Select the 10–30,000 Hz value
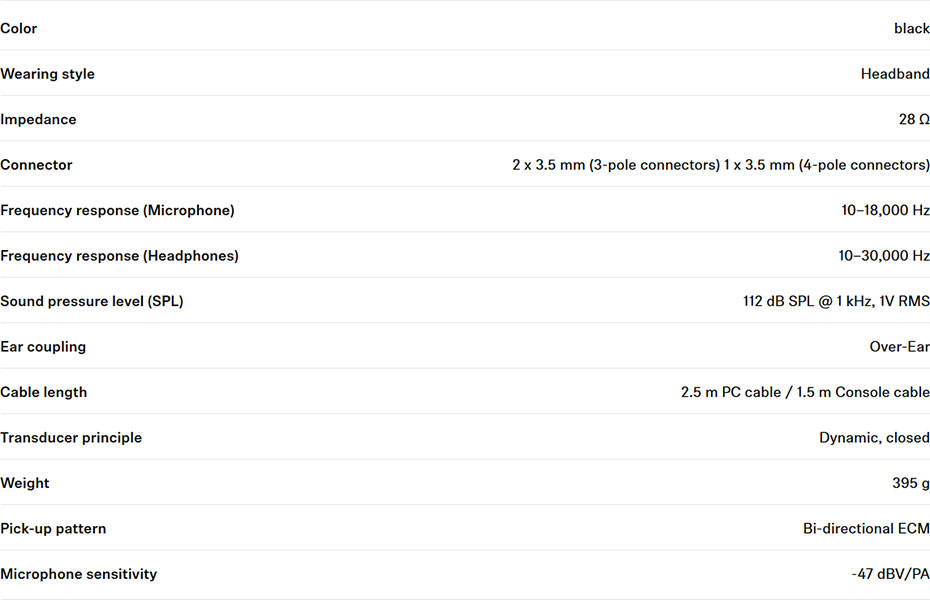Viewport: 930px width, 600px height. [x=884, y=256]
